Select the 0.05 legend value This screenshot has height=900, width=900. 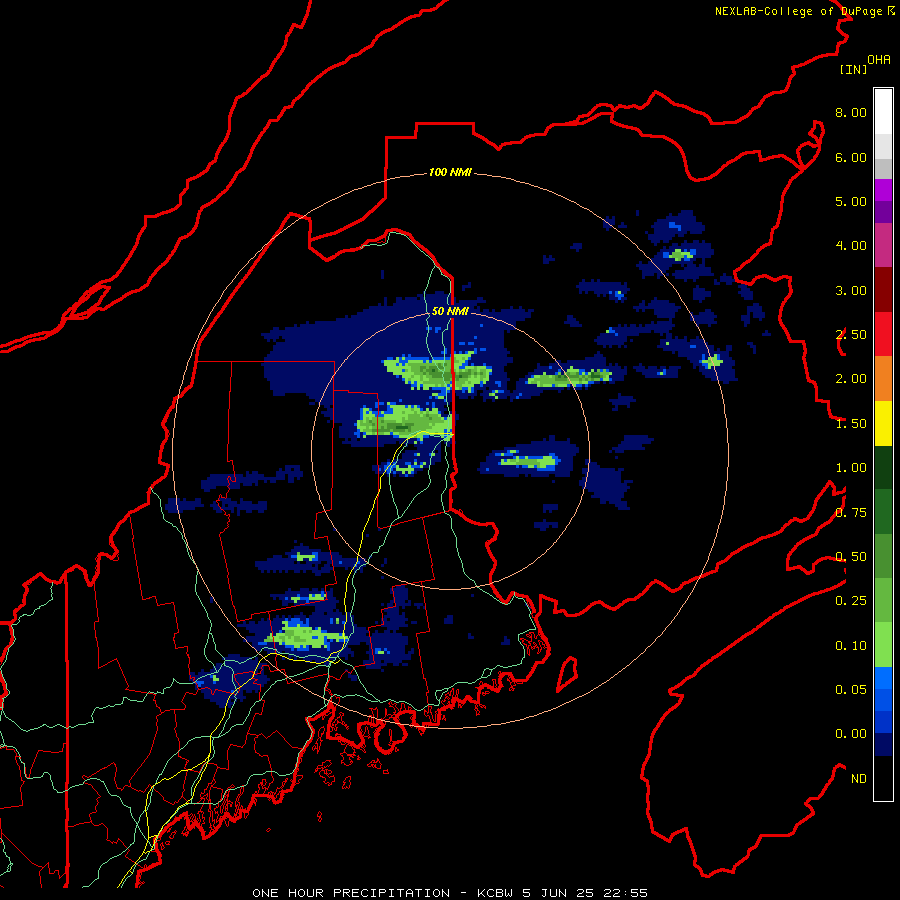pyautogui.click(x=851, y=690)
